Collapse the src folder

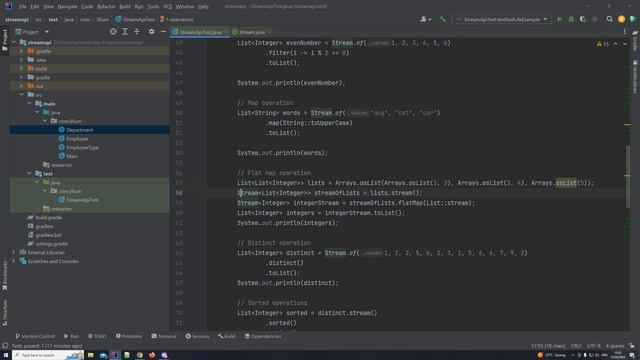pos(22,95)
